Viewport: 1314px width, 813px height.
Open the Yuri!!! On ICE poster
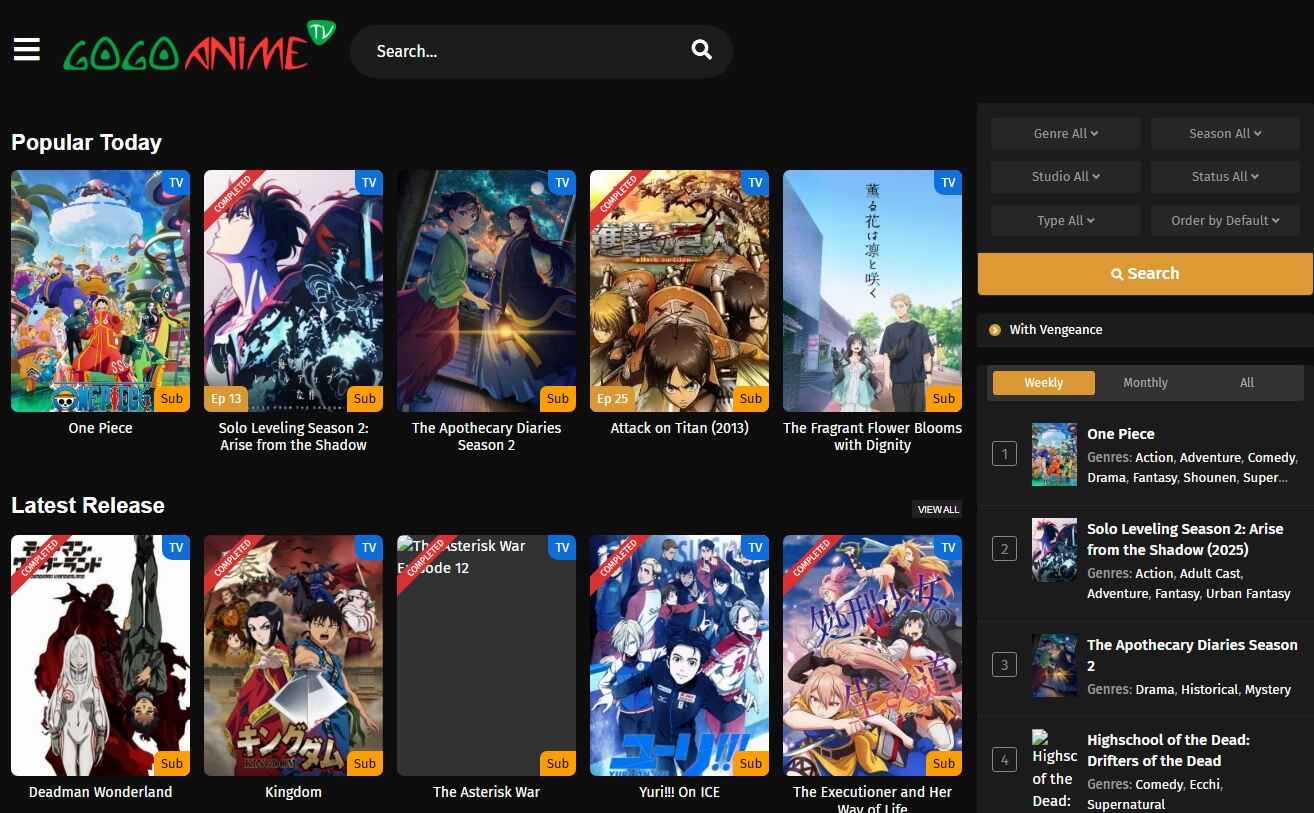click(679, 655)
